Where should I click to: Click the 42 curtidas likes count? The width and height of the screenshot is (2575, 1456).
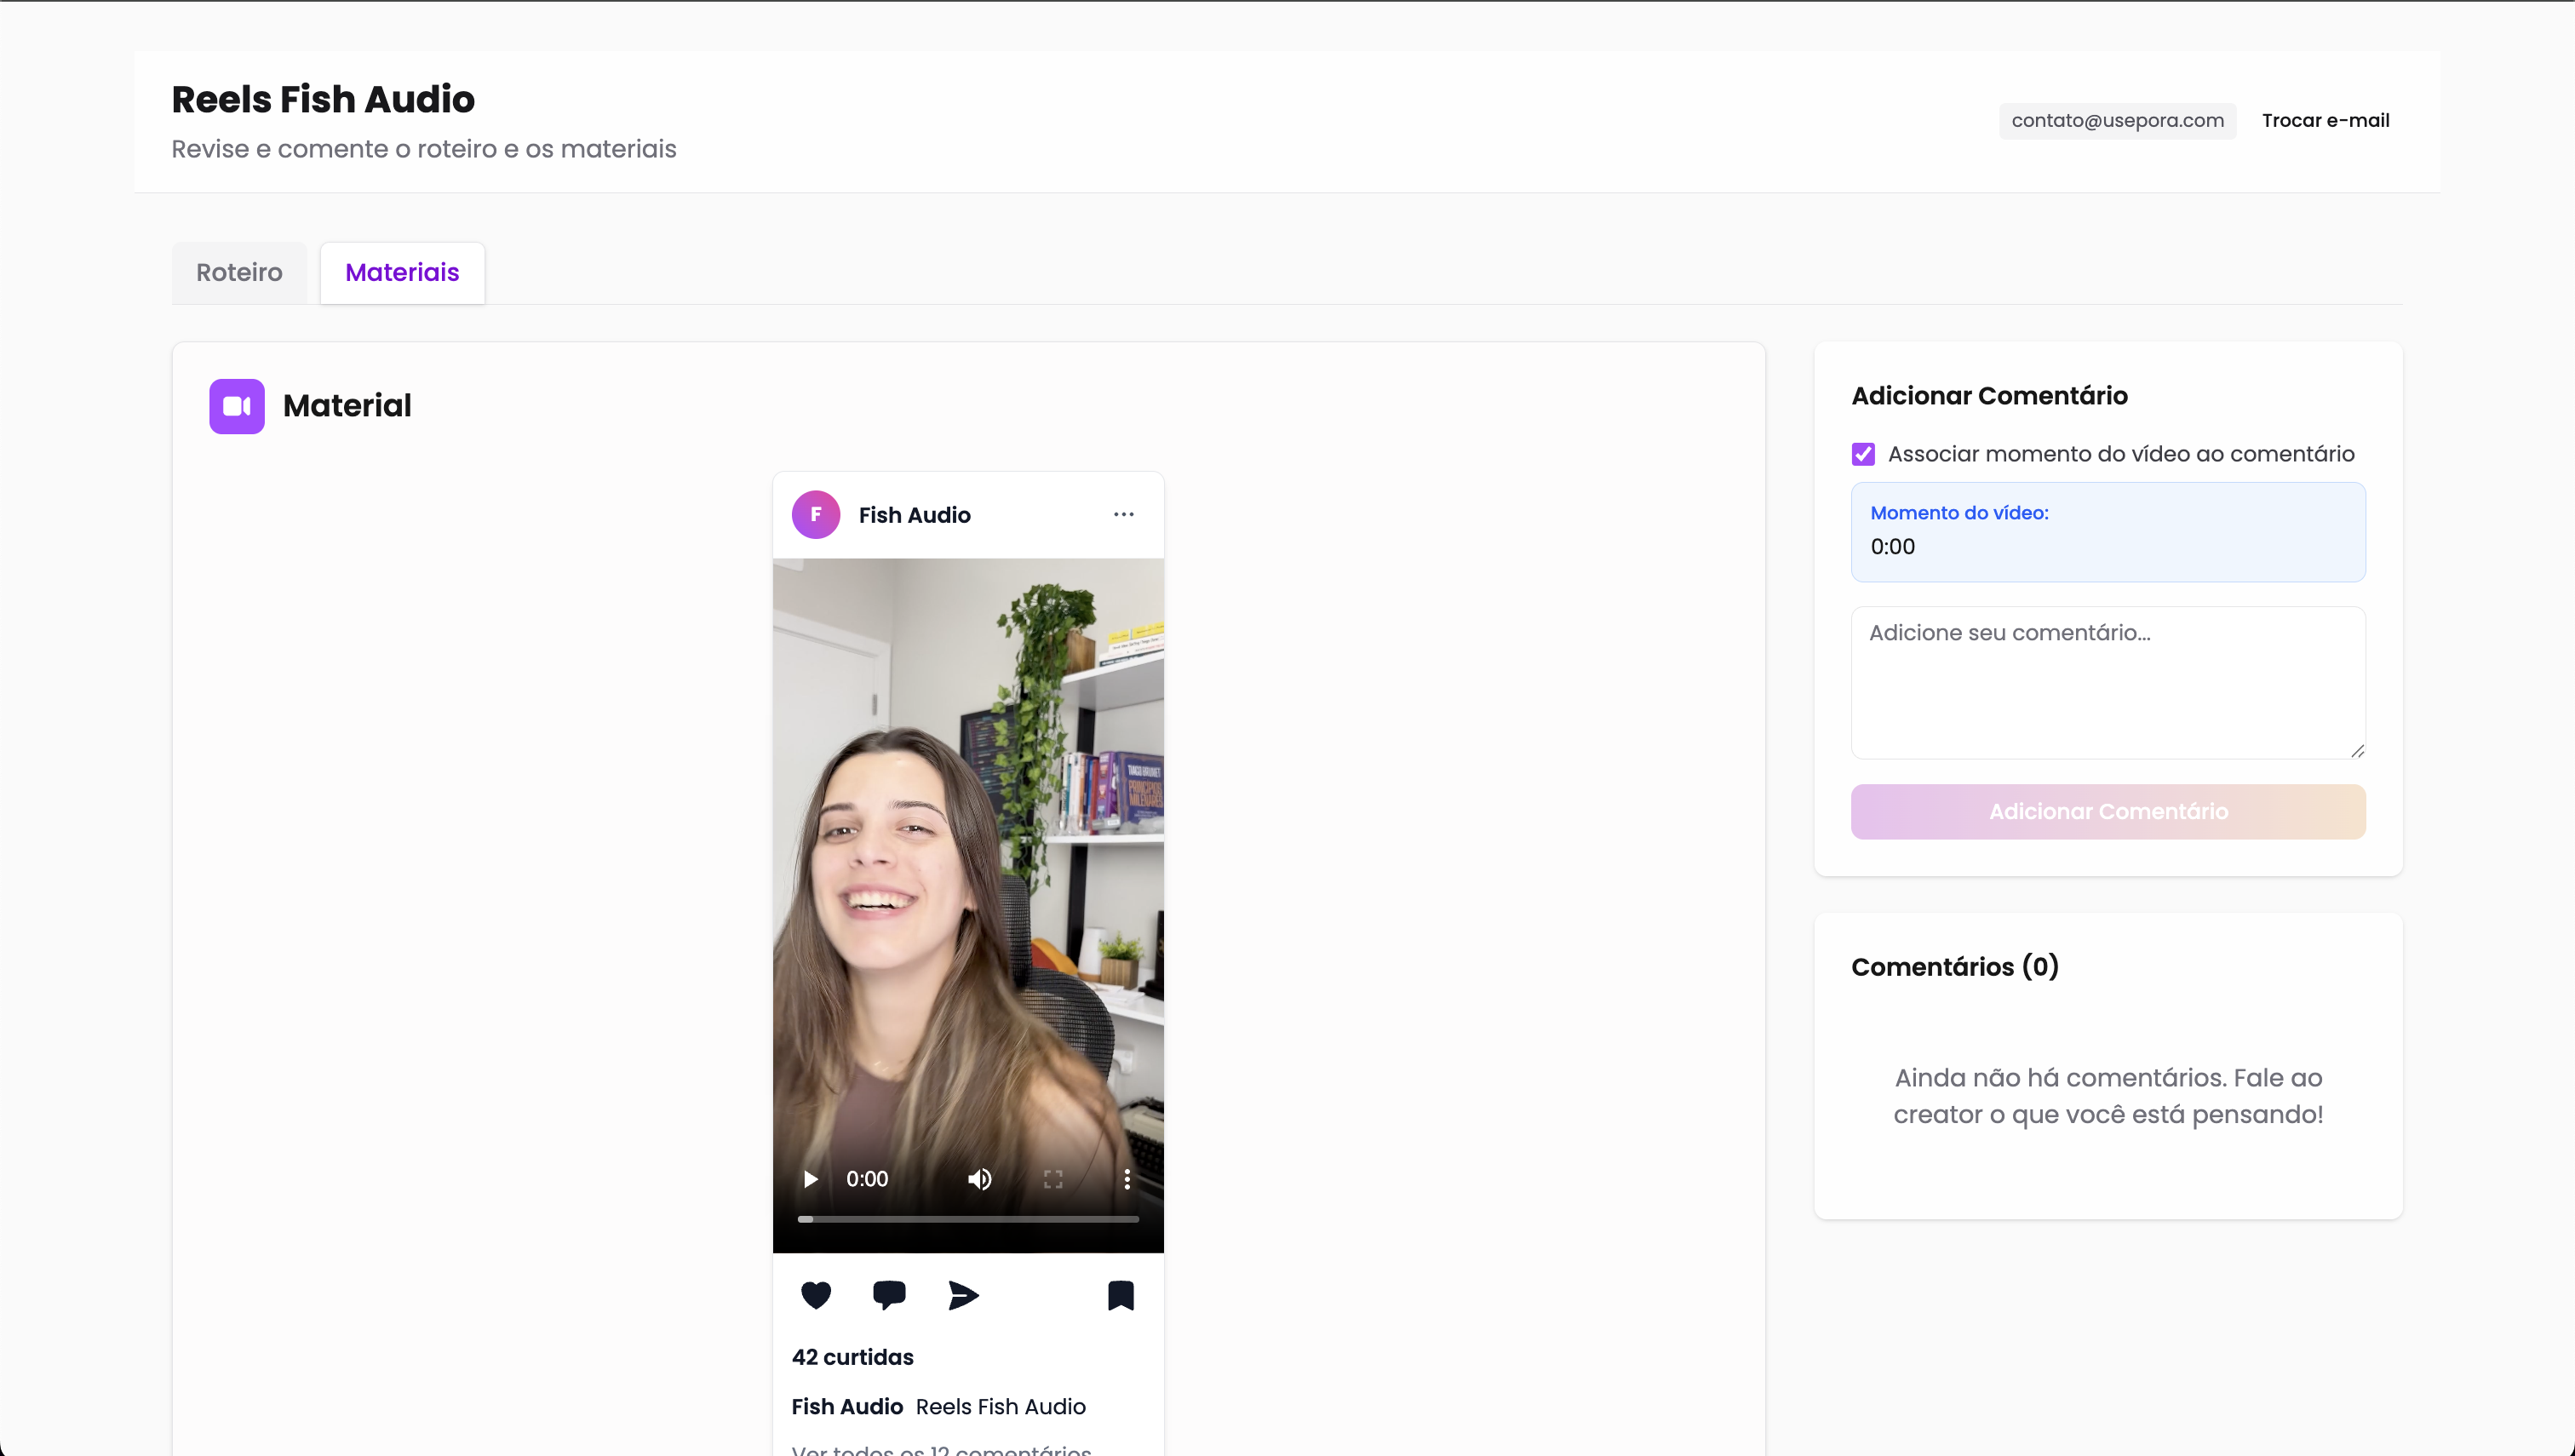(x=852, y=1357)
